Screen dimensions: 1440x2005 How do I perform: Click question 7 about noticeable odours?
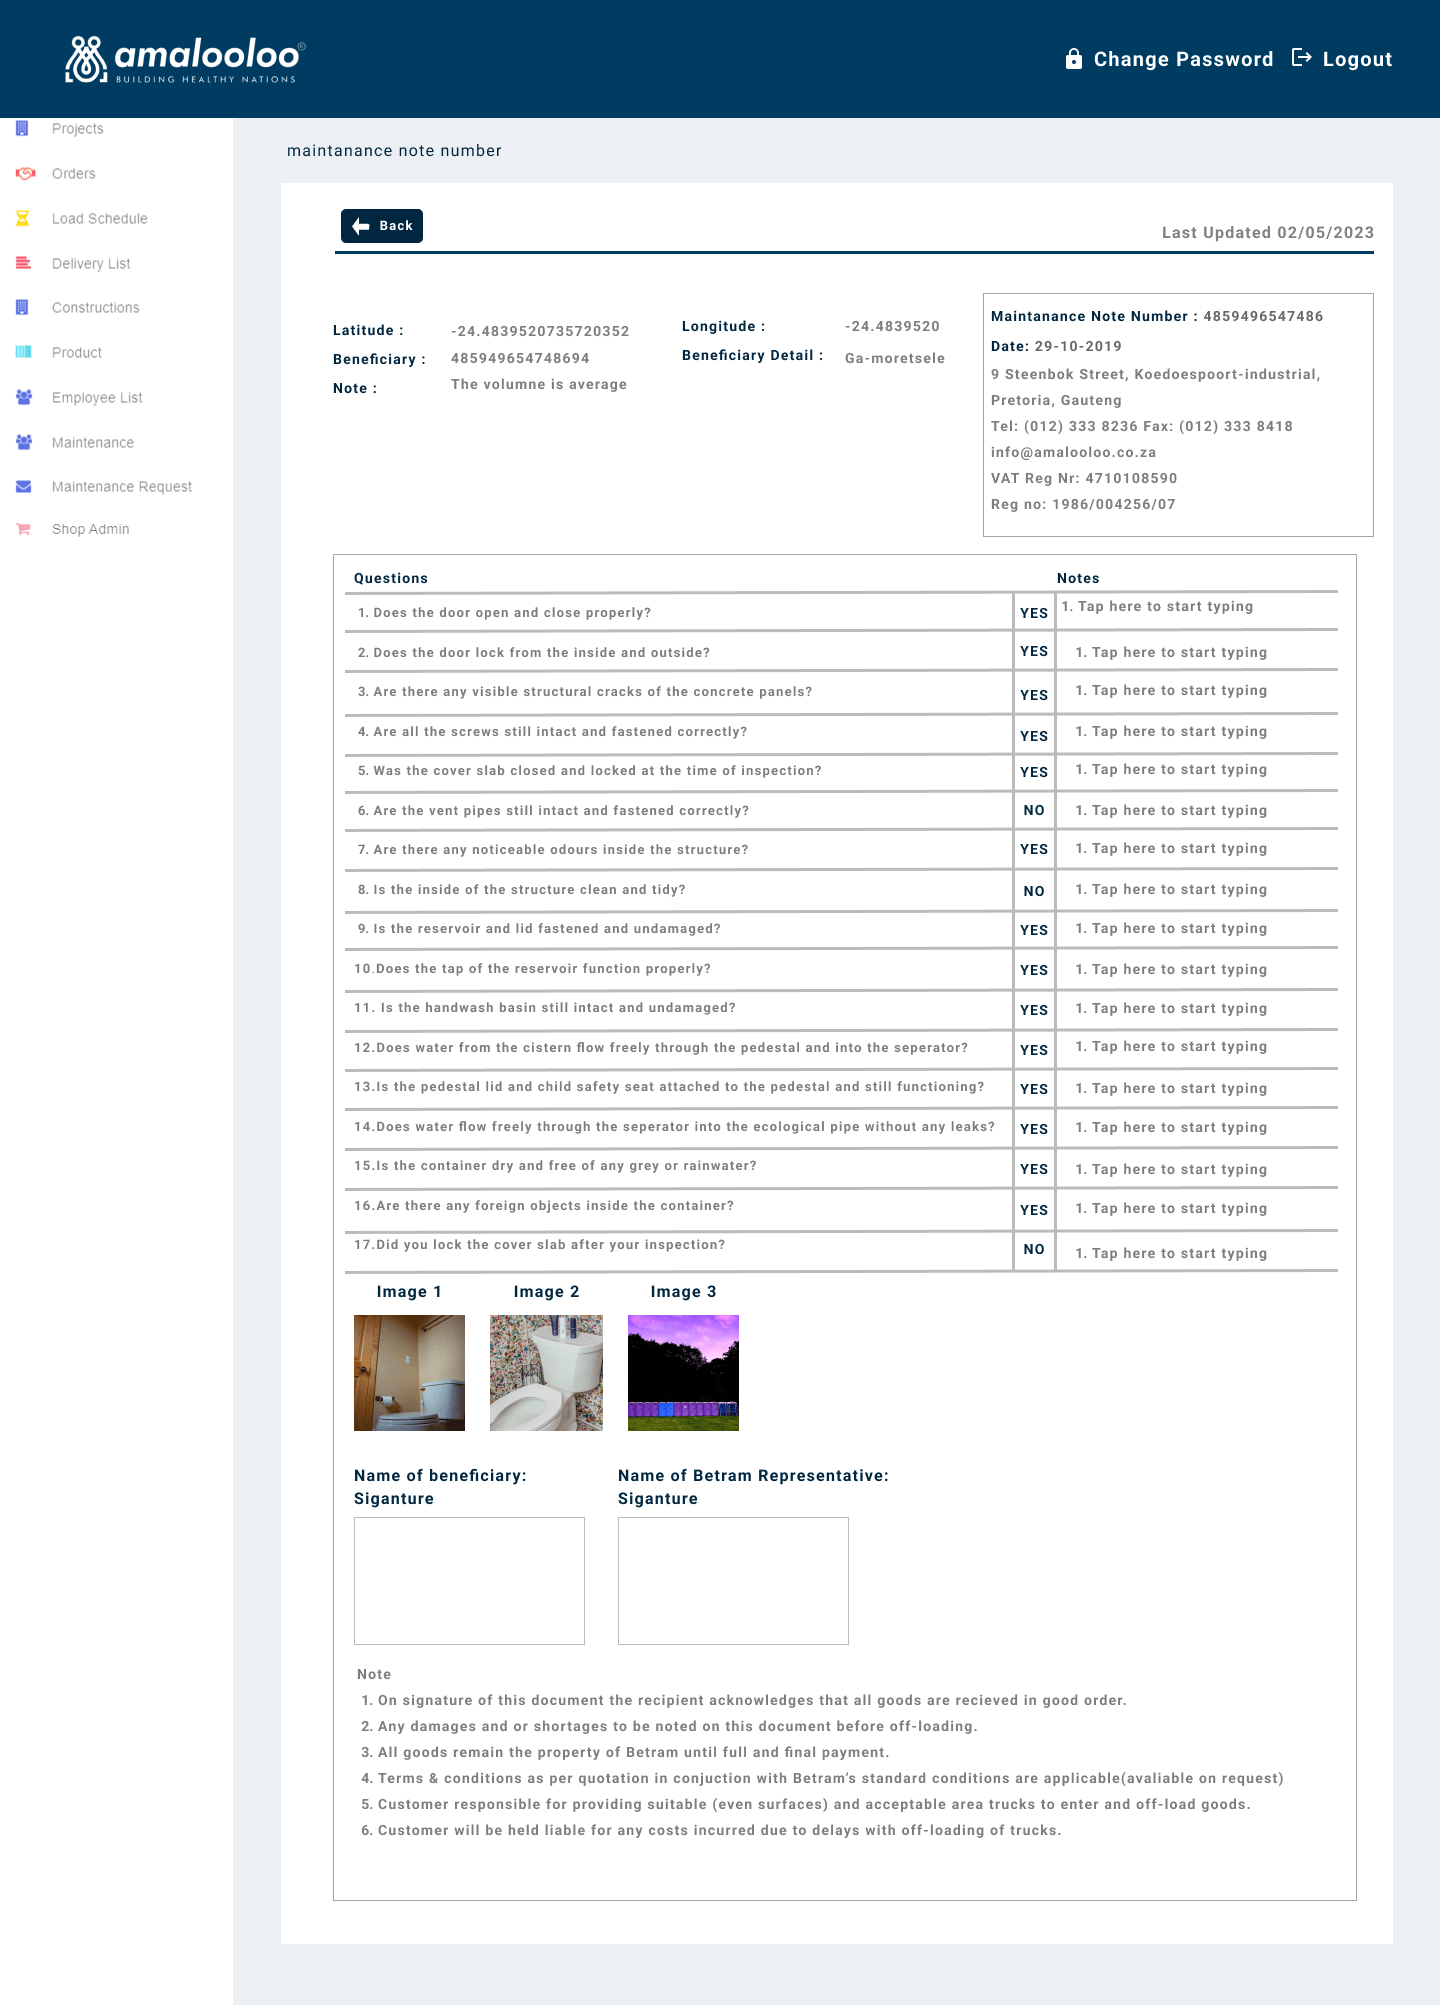pos(553,850)
